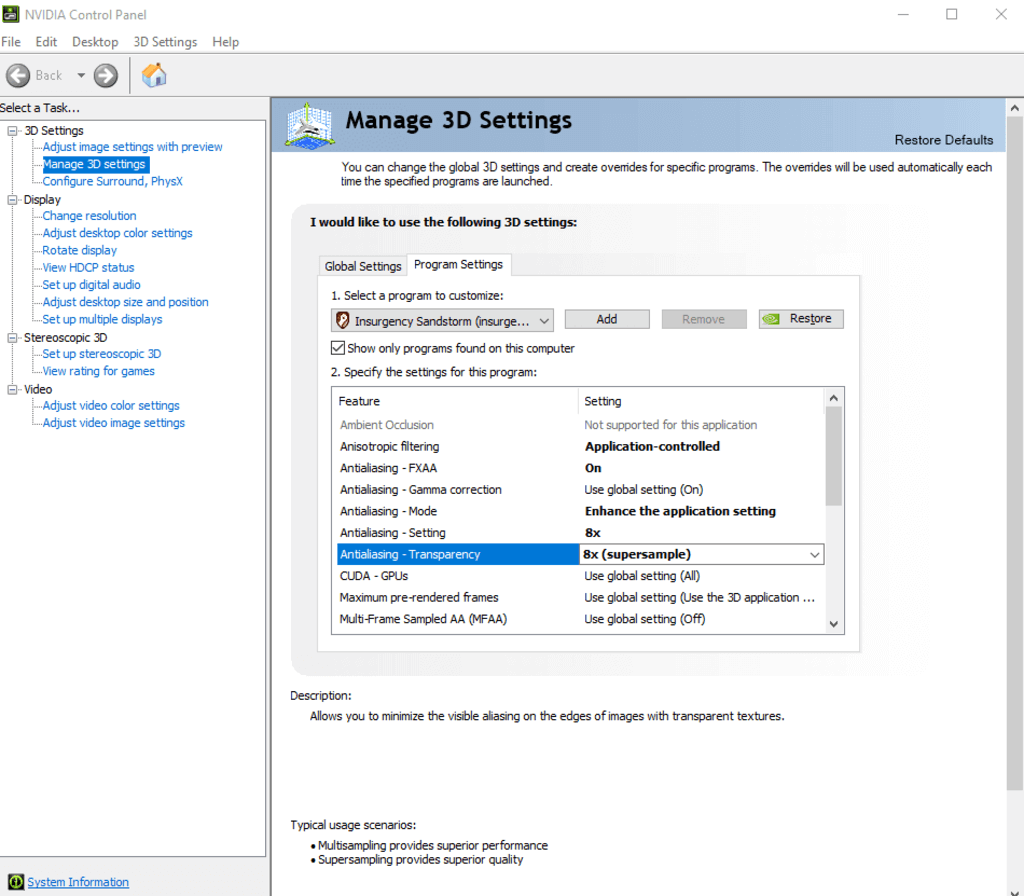The height and width of the screenshot is (896, 1024).
Task: Click the Insurgency Sandstorm program icon
Action: click(x=342, y=320)
